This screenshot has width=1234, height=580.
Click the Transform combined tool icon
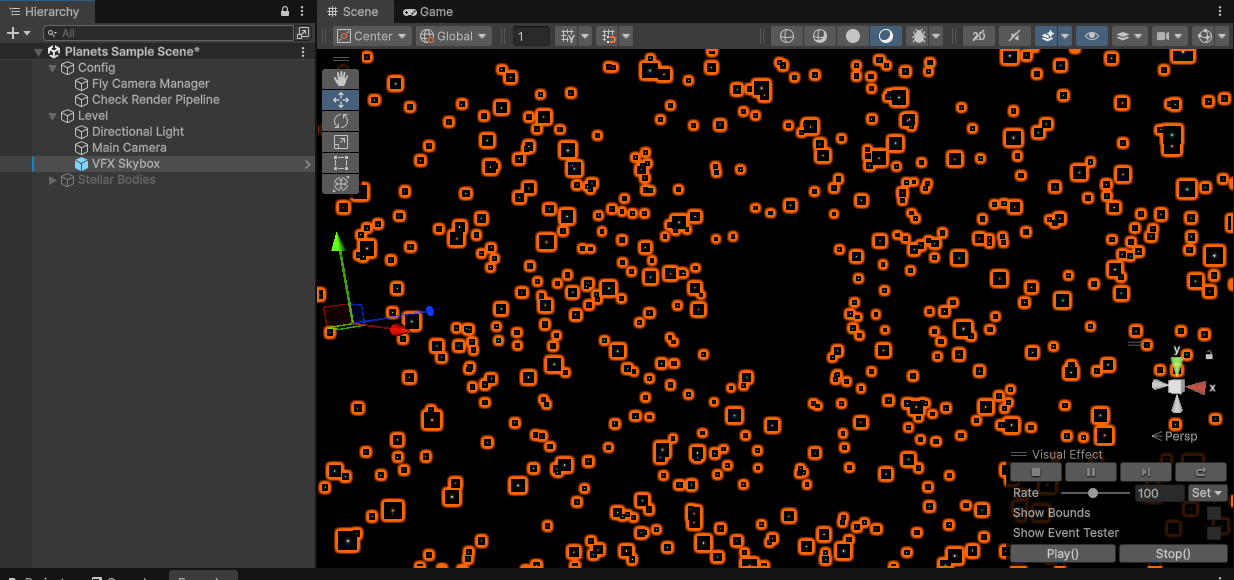[340, 184]
